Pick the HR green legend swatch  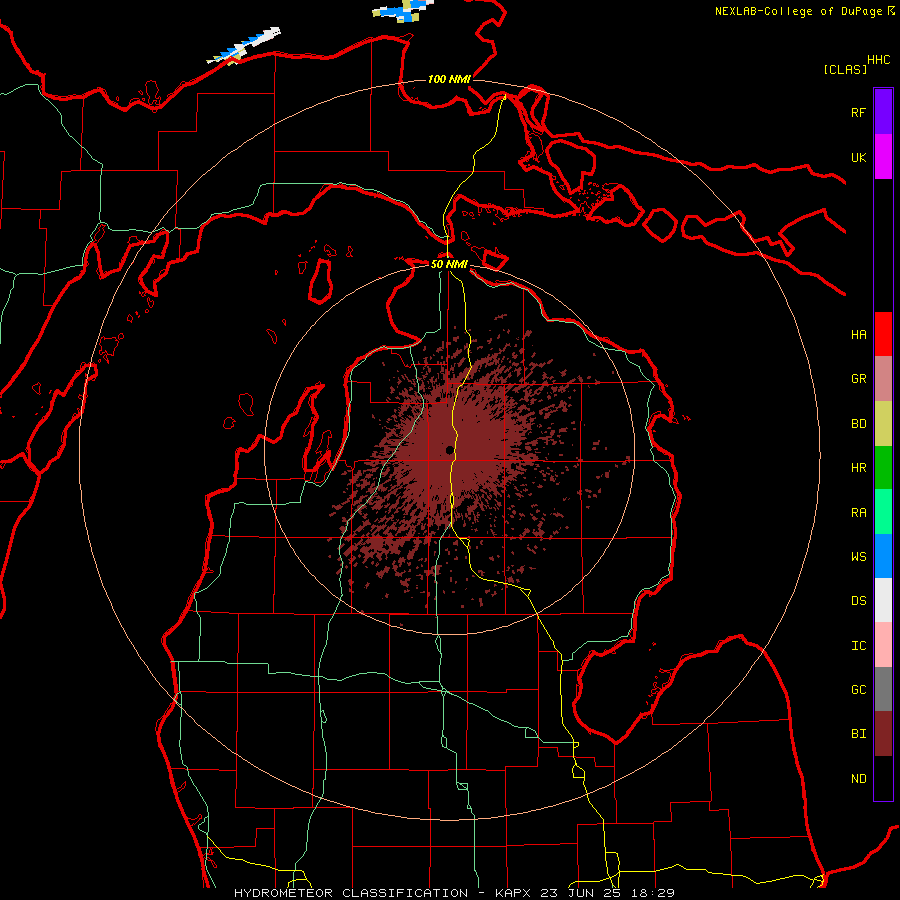point(883,468)
